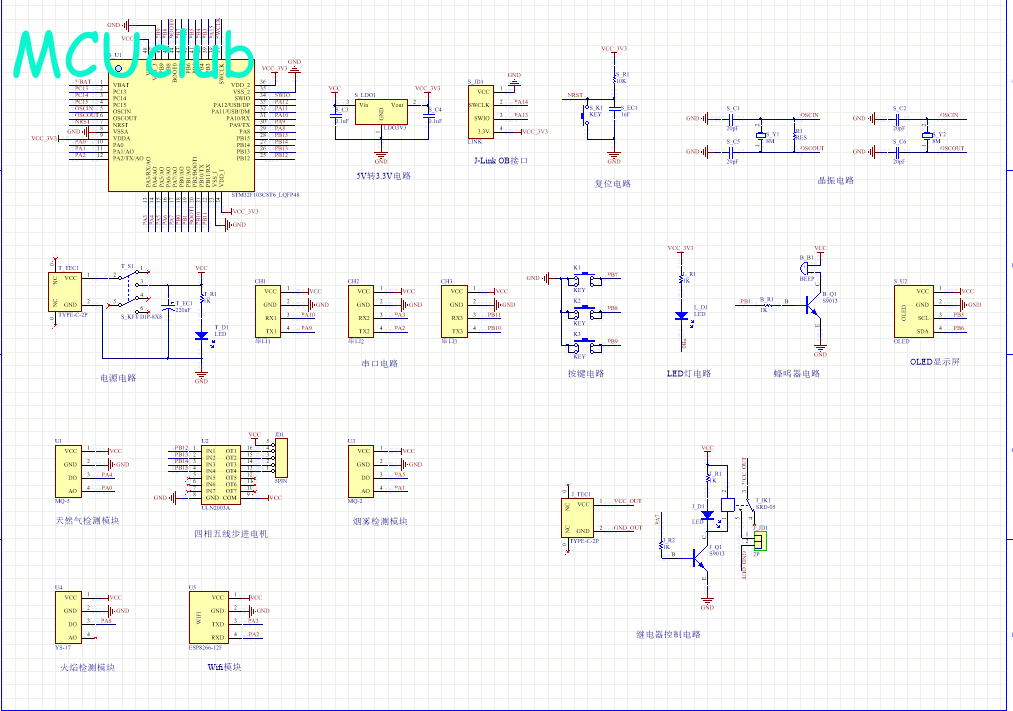1013x711 pixels.
Task: Select the J_JK1 SRD-05 relay symbol
Action: coord(740,508)
